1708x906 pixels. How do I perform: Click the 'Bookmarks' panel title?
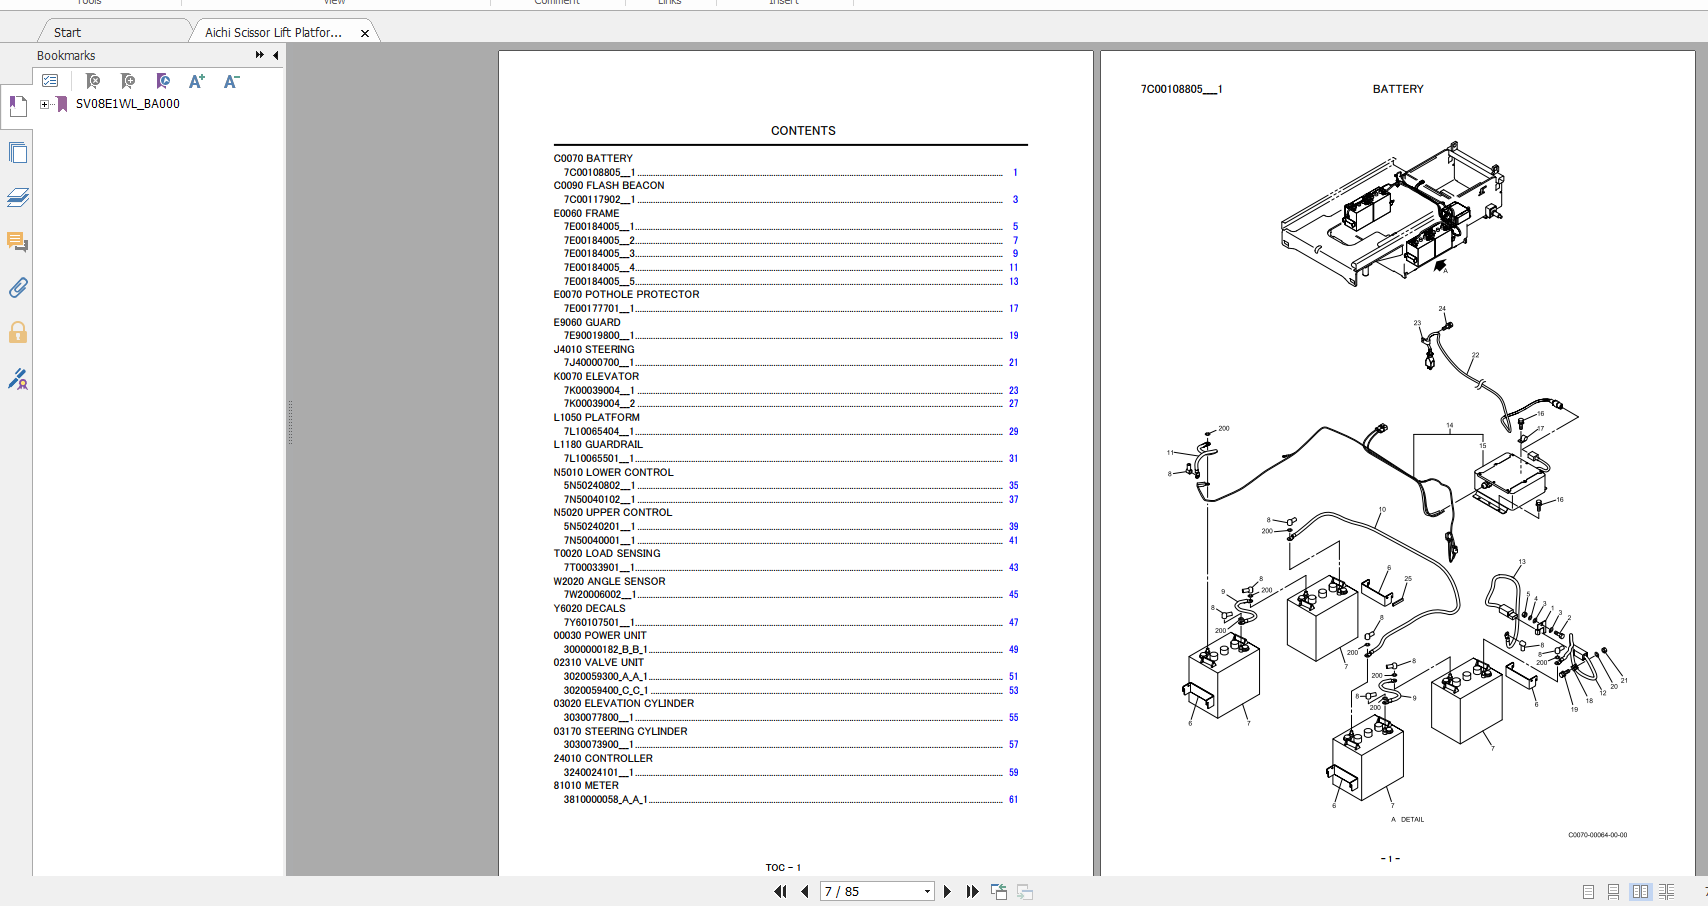pyautogui.click(x=66, y=56)
